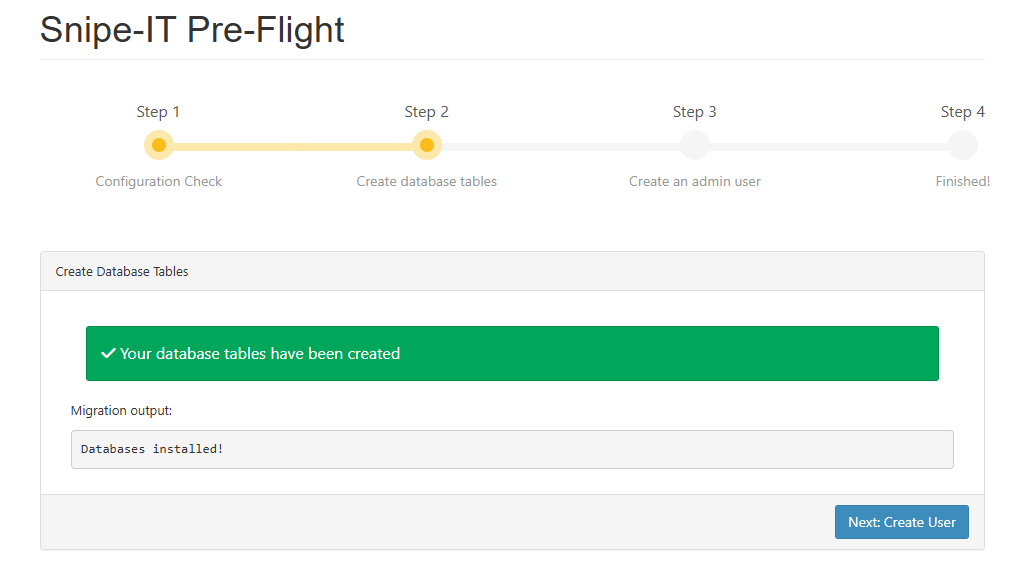Click the checkmark icon in green alert
Screen dimensions: 1030x571
coord(108,354)
